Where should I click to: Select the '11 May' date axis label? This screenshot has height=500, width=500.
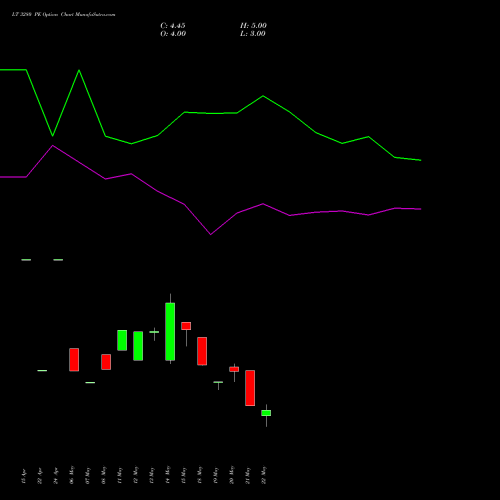[x=120, y=475]
